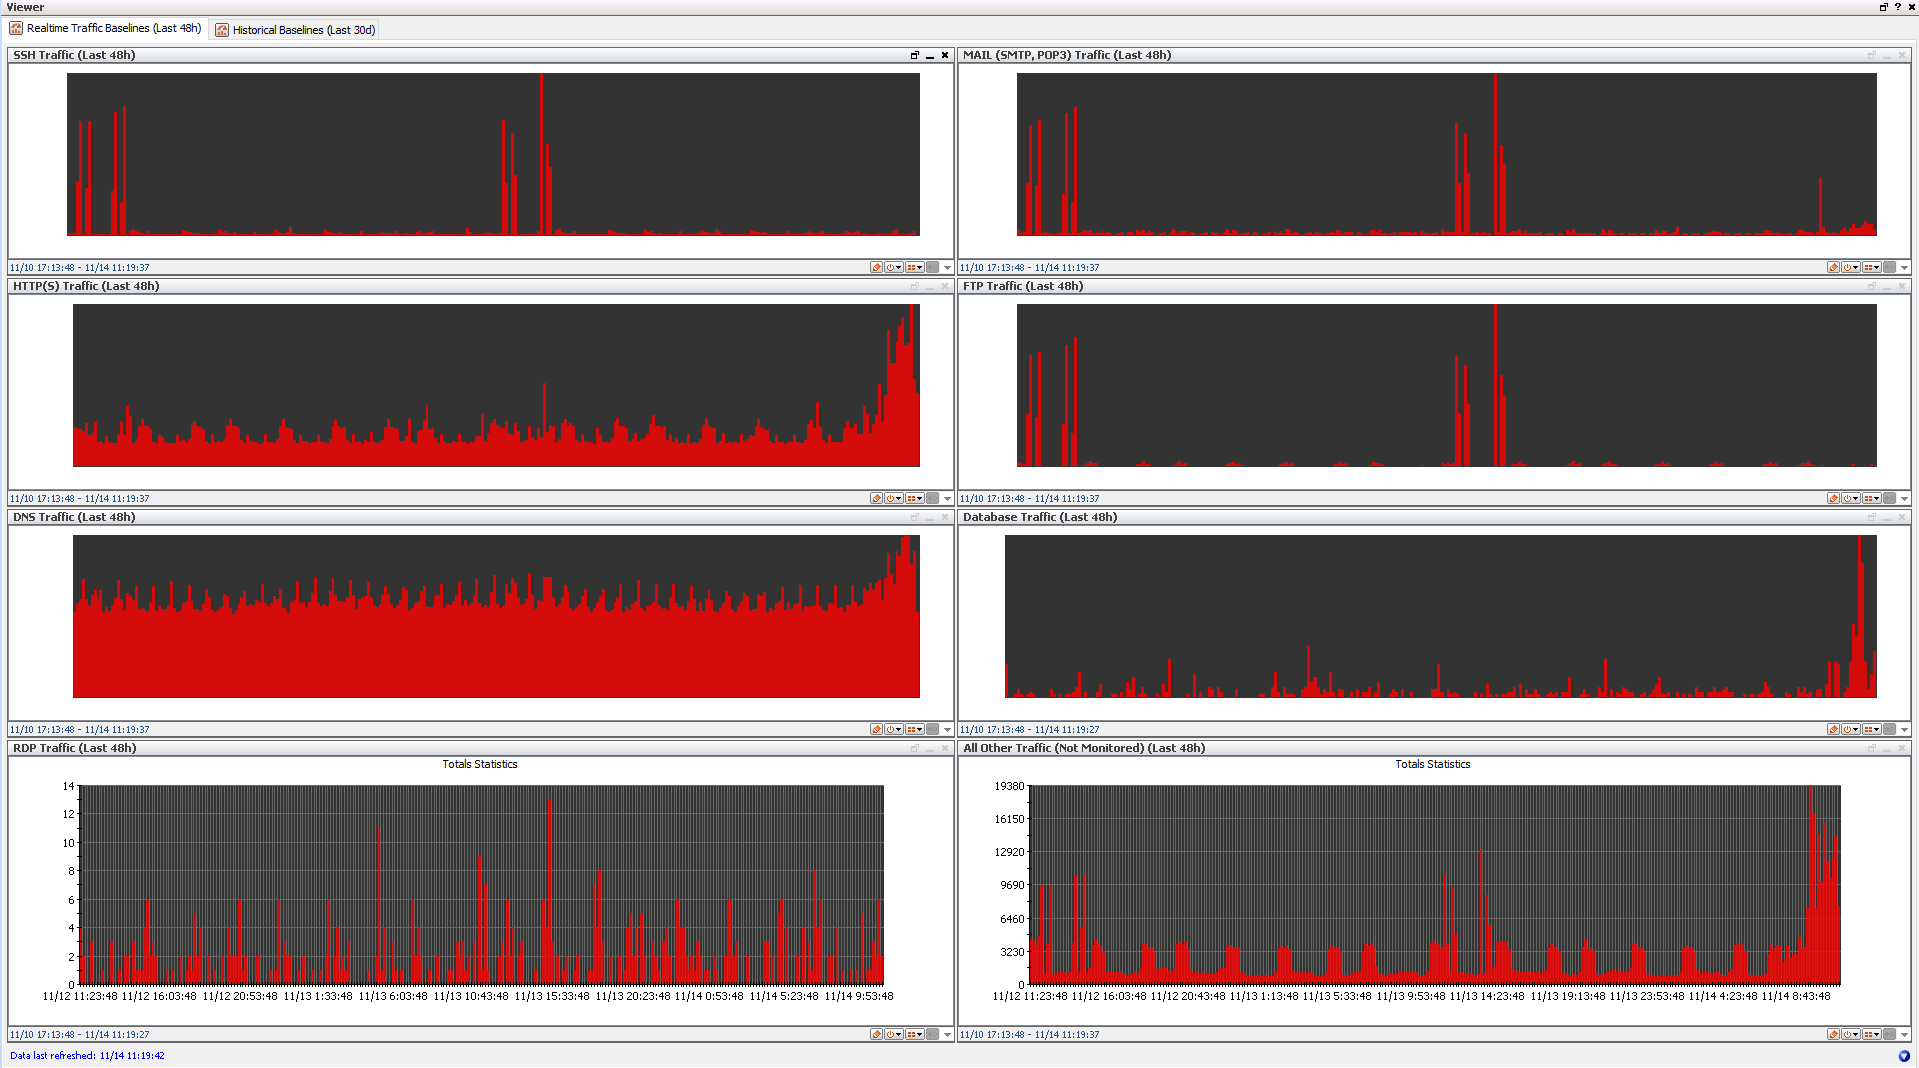Click the edit pencil icon in SSH Traffic footer
Image resolution: width=1919 pixels, height=1068 pixels.
[876, 268]
